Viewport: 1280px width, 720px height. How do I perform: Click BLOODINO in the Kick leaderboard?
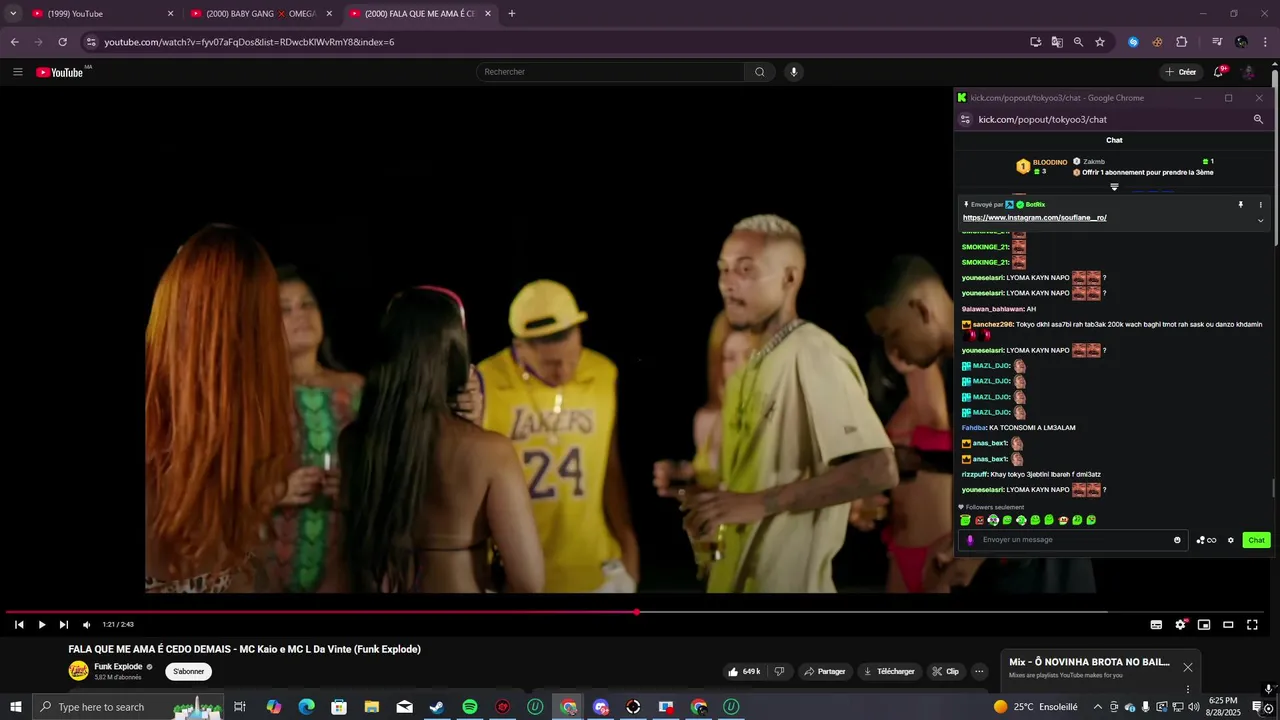[x=1050, y=162]
